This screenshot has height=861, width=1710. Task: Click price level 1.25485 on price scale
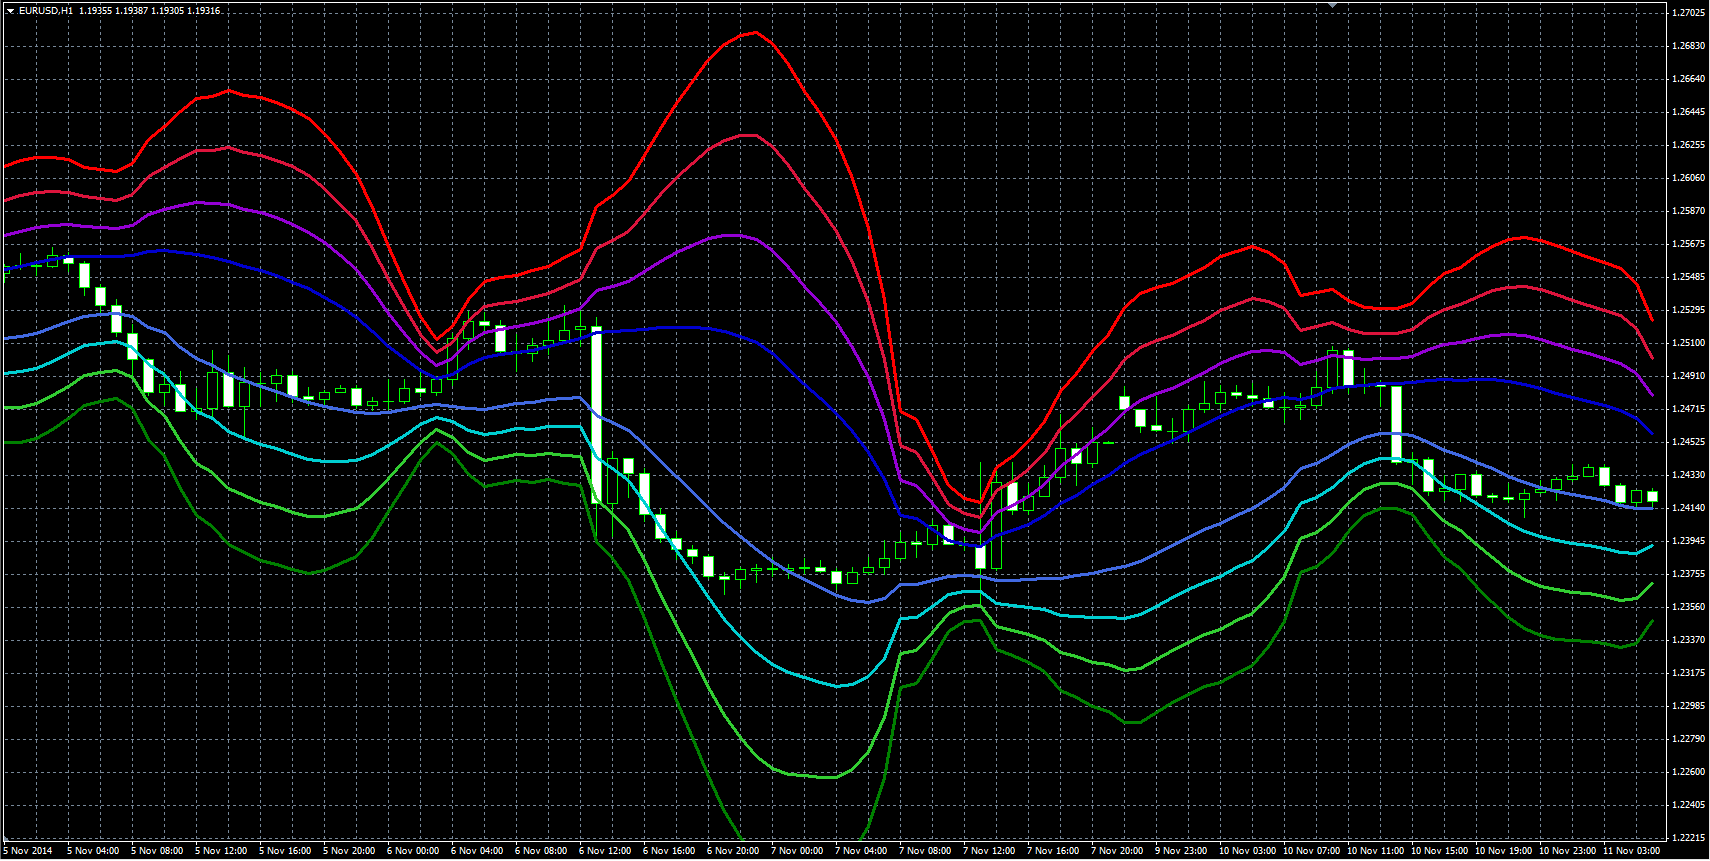(x=1688, y=277)
